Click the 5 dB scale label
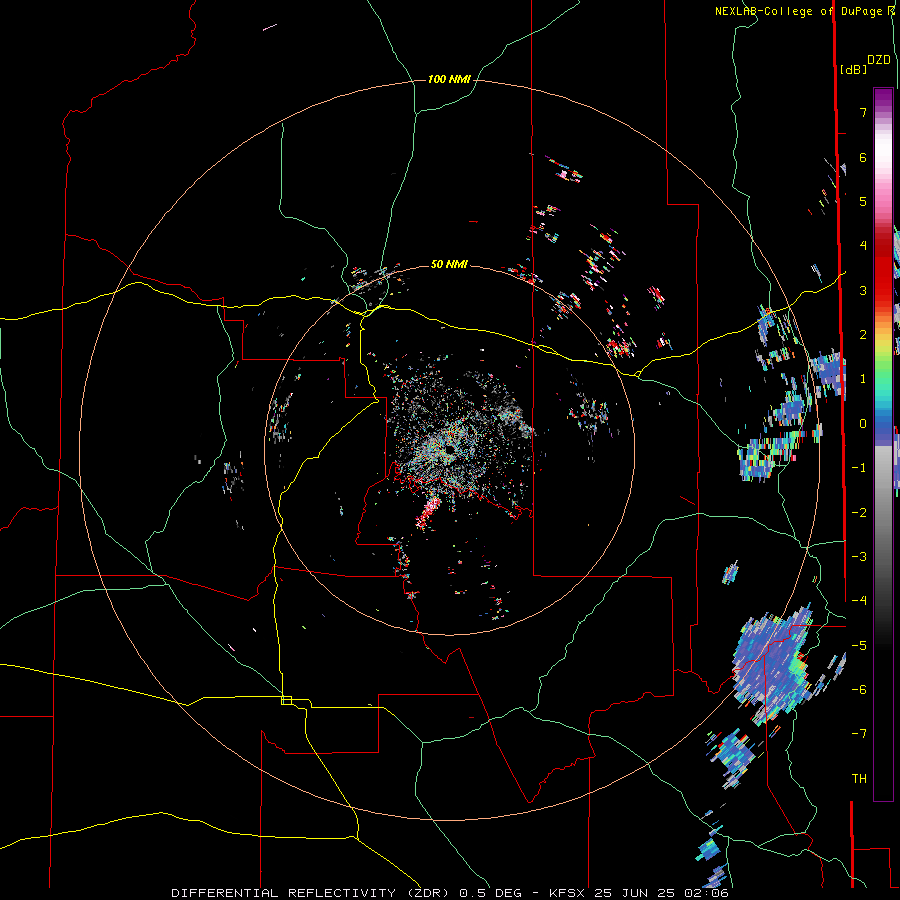 (x=863, y=201)
